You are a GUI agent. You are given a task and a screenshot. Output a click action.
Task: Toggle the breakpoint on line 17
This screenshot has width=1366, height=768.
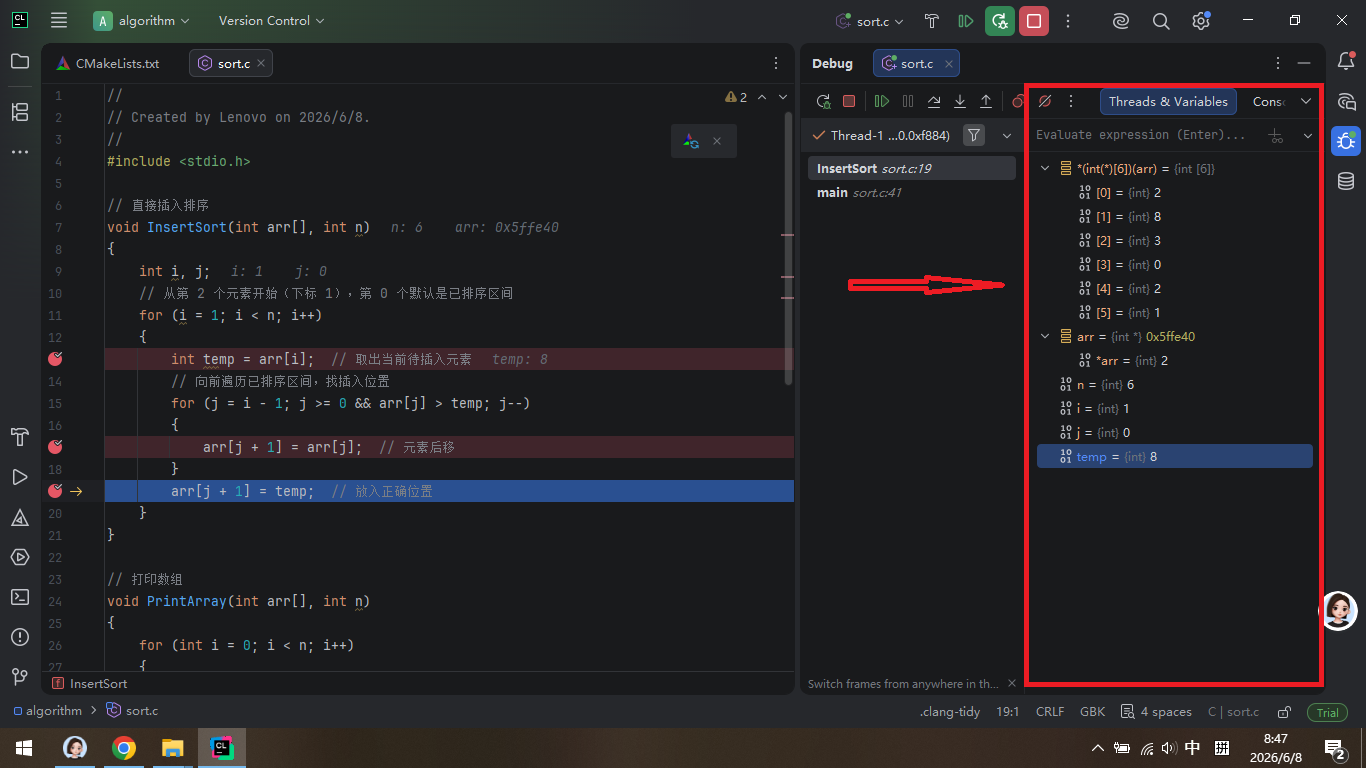56,447
